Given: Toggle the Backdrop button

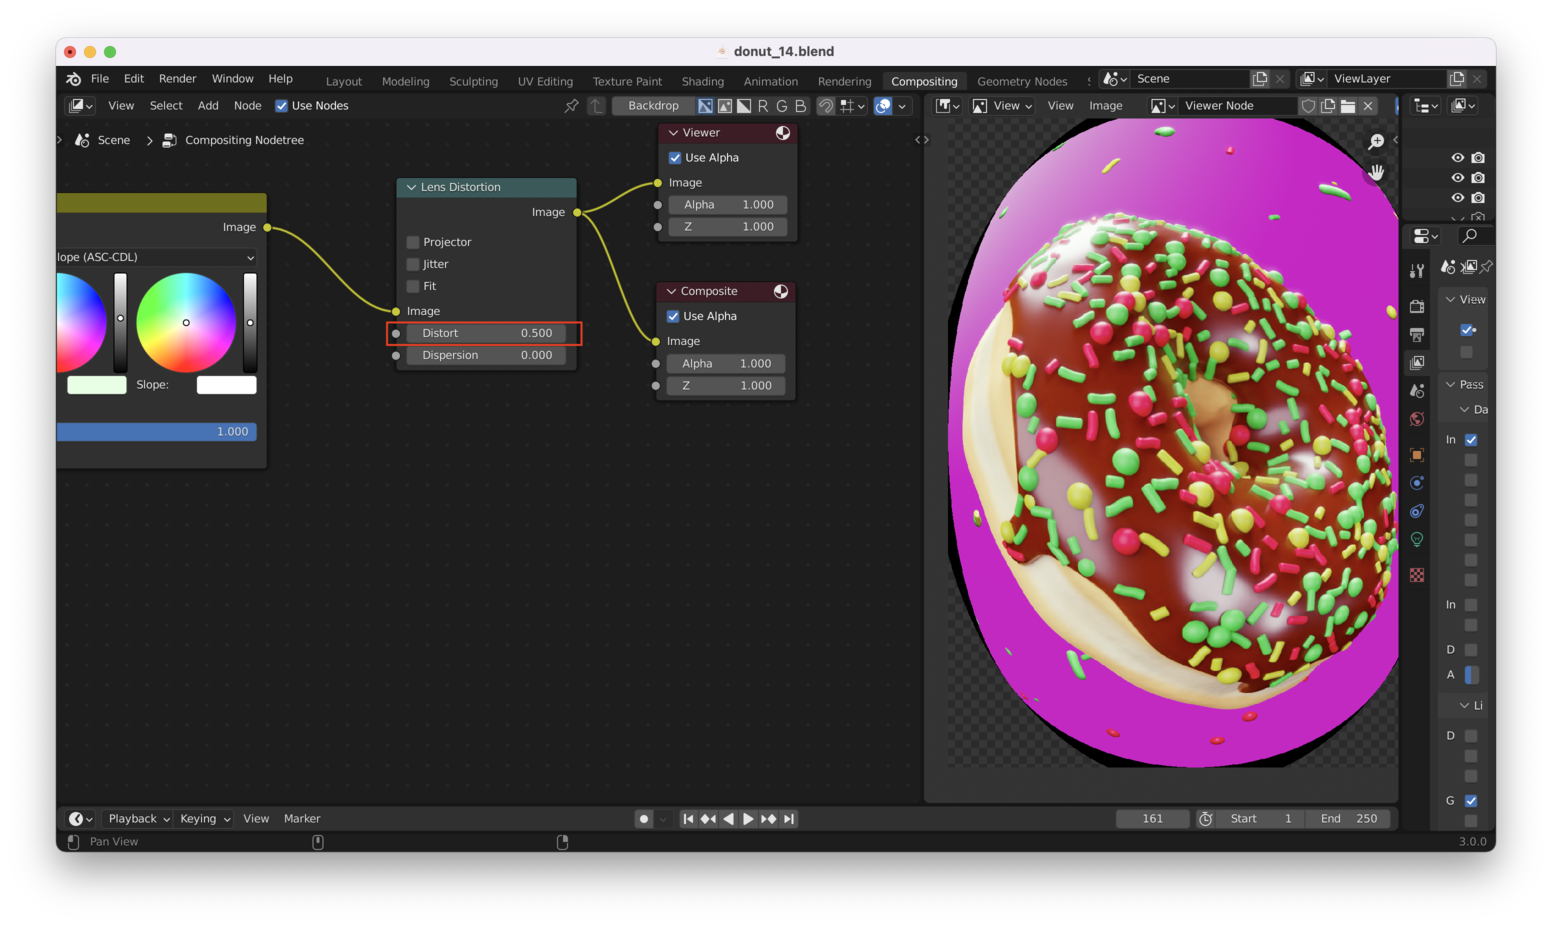Looking at the screenshot, I should pyautogui.click(x=653, y=106).
